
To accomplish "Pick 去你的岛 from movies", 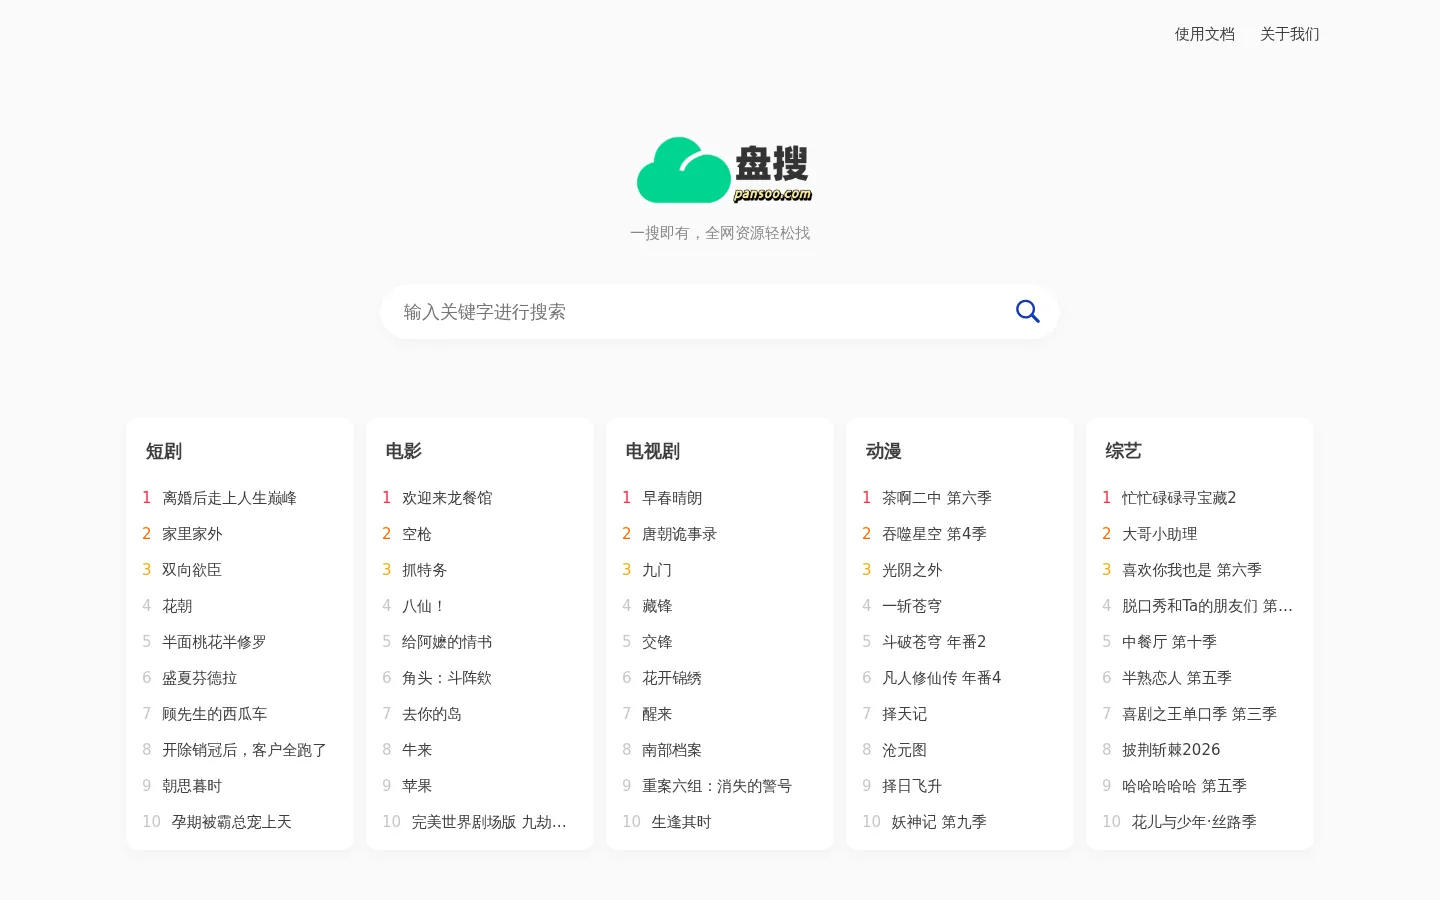I will [x=432, y=714].
